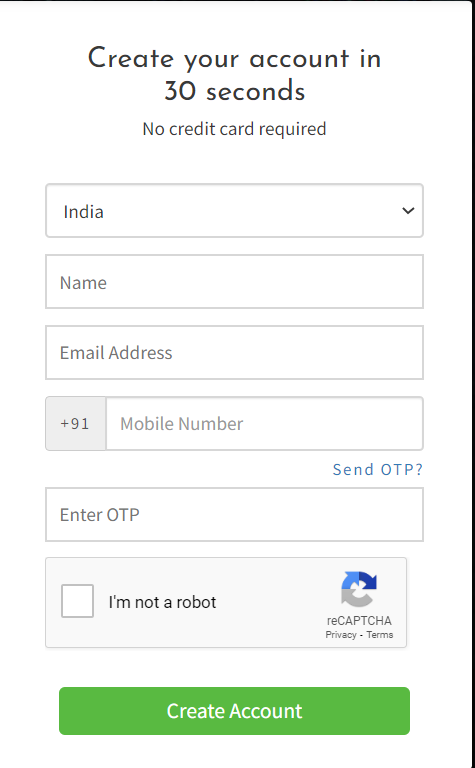The height and width of the screenshot is (768, 475).
Task: Click the "30 seconds" heading line
Action: (x=235, y=91)
